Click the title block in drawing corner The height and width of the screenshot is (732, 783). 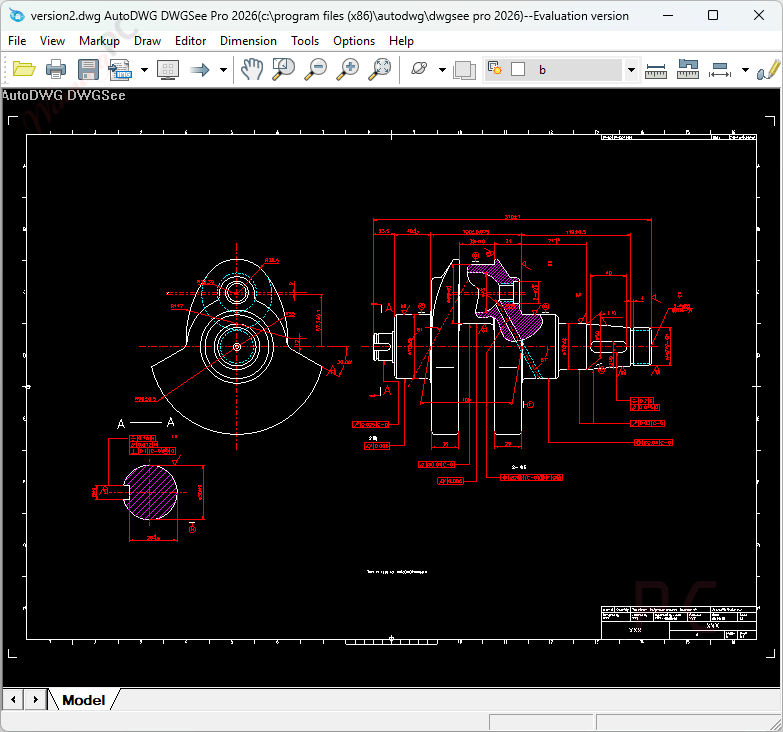[x=679, y=623]
